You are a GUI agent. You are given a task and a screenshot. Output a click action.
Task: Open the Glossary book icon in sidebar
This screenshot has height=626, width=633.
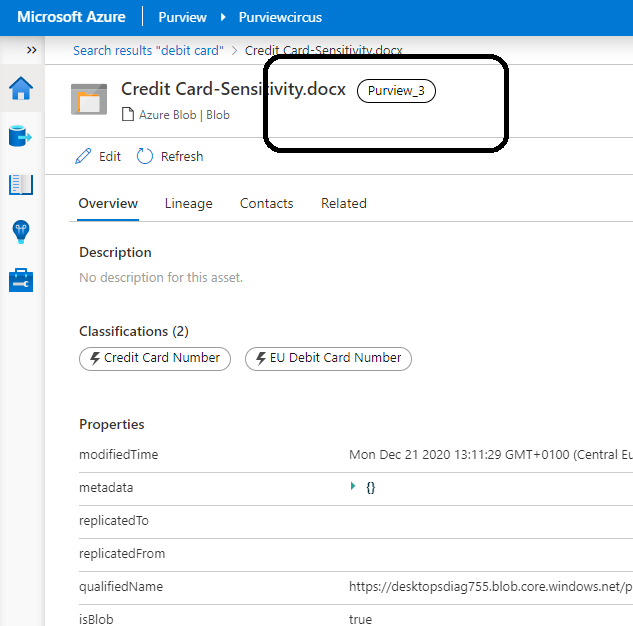[21, 185]
